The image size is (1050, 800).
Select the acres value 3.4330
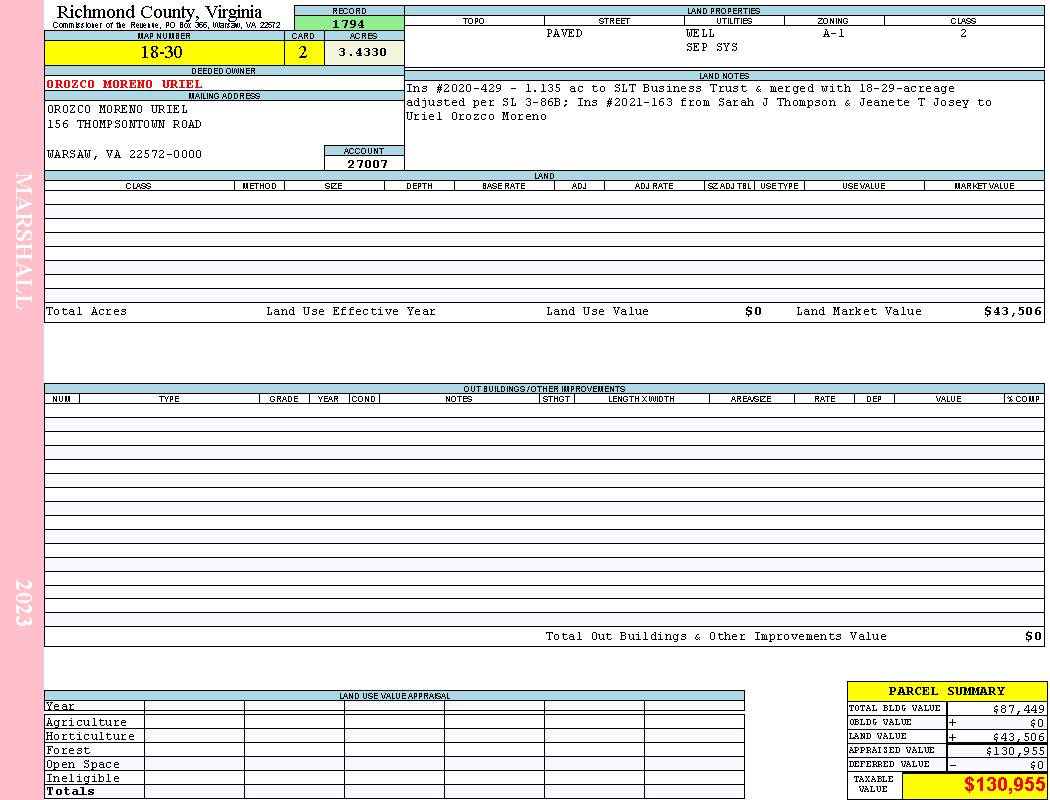point(364,52)
